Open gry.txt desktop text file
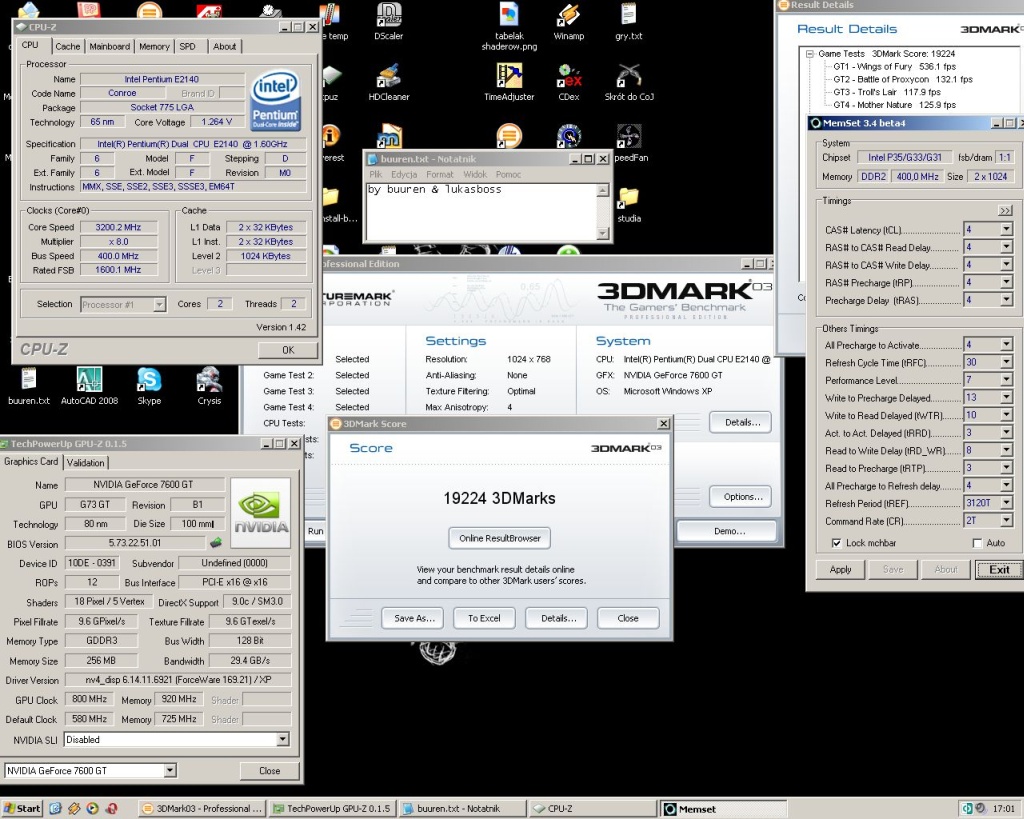 [628, 20]
